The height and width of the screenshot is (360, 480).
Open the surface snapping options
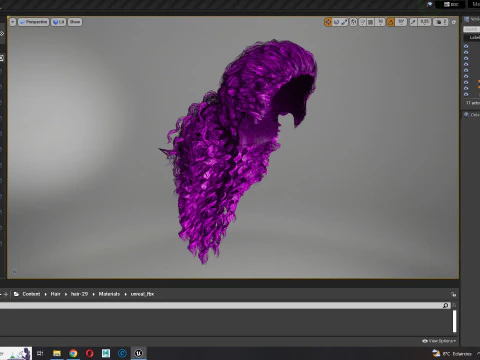(362, 22)
